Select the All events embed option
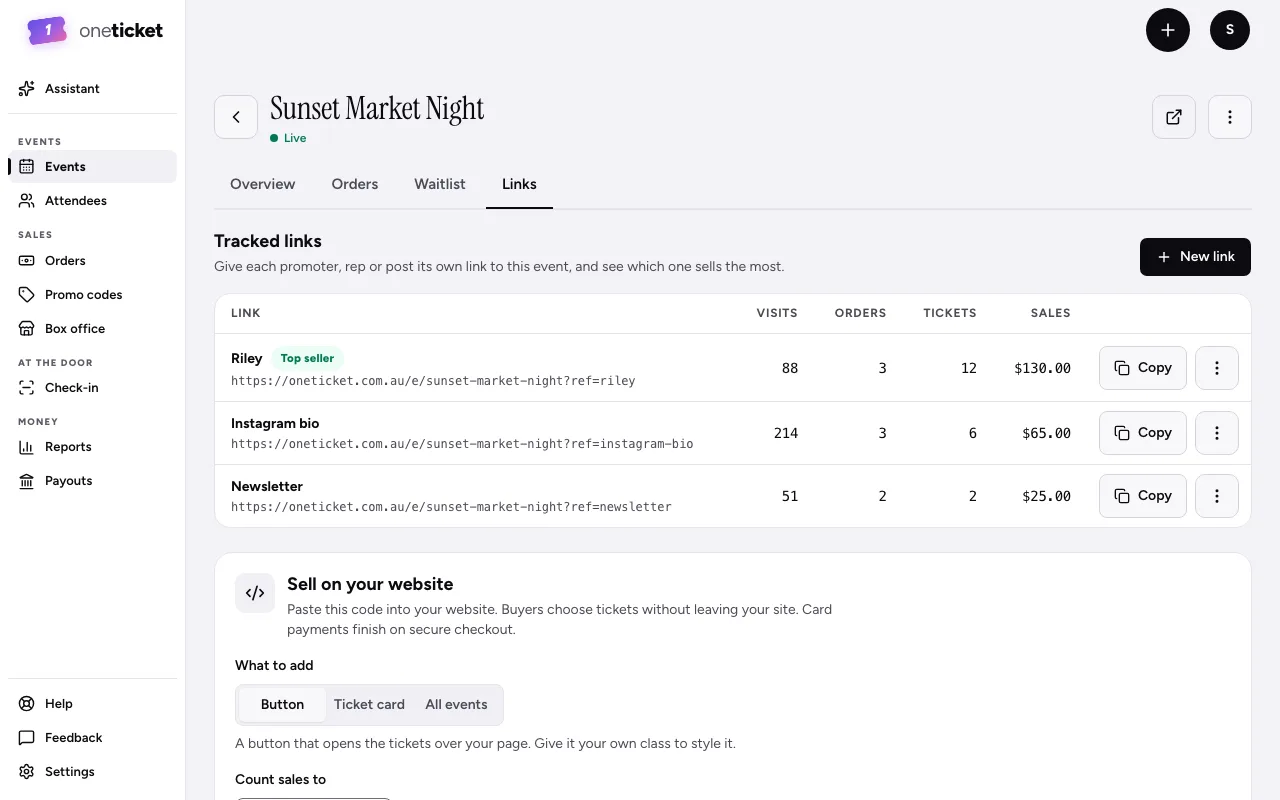Screen dimensions: 1280x800 click(456, 705)
